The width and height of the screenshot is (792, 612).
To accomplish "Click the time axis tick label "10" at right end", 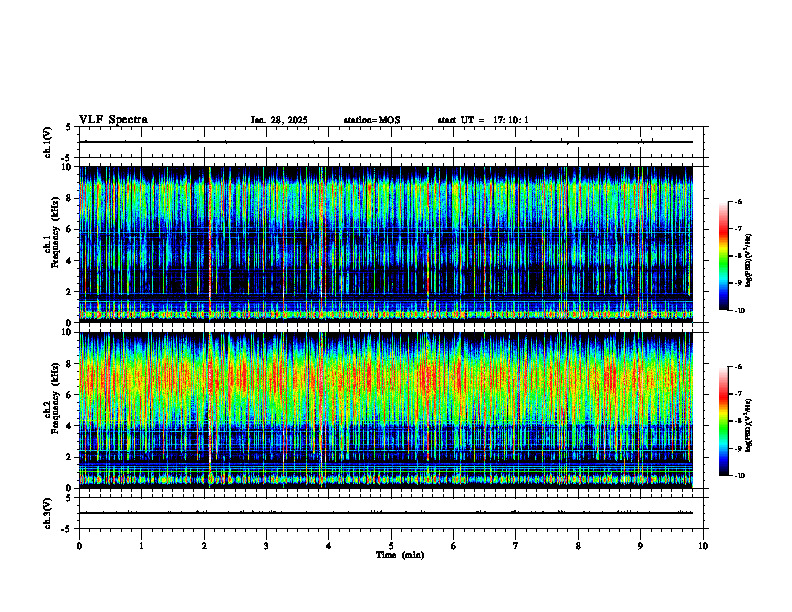I will coord(703,546).
